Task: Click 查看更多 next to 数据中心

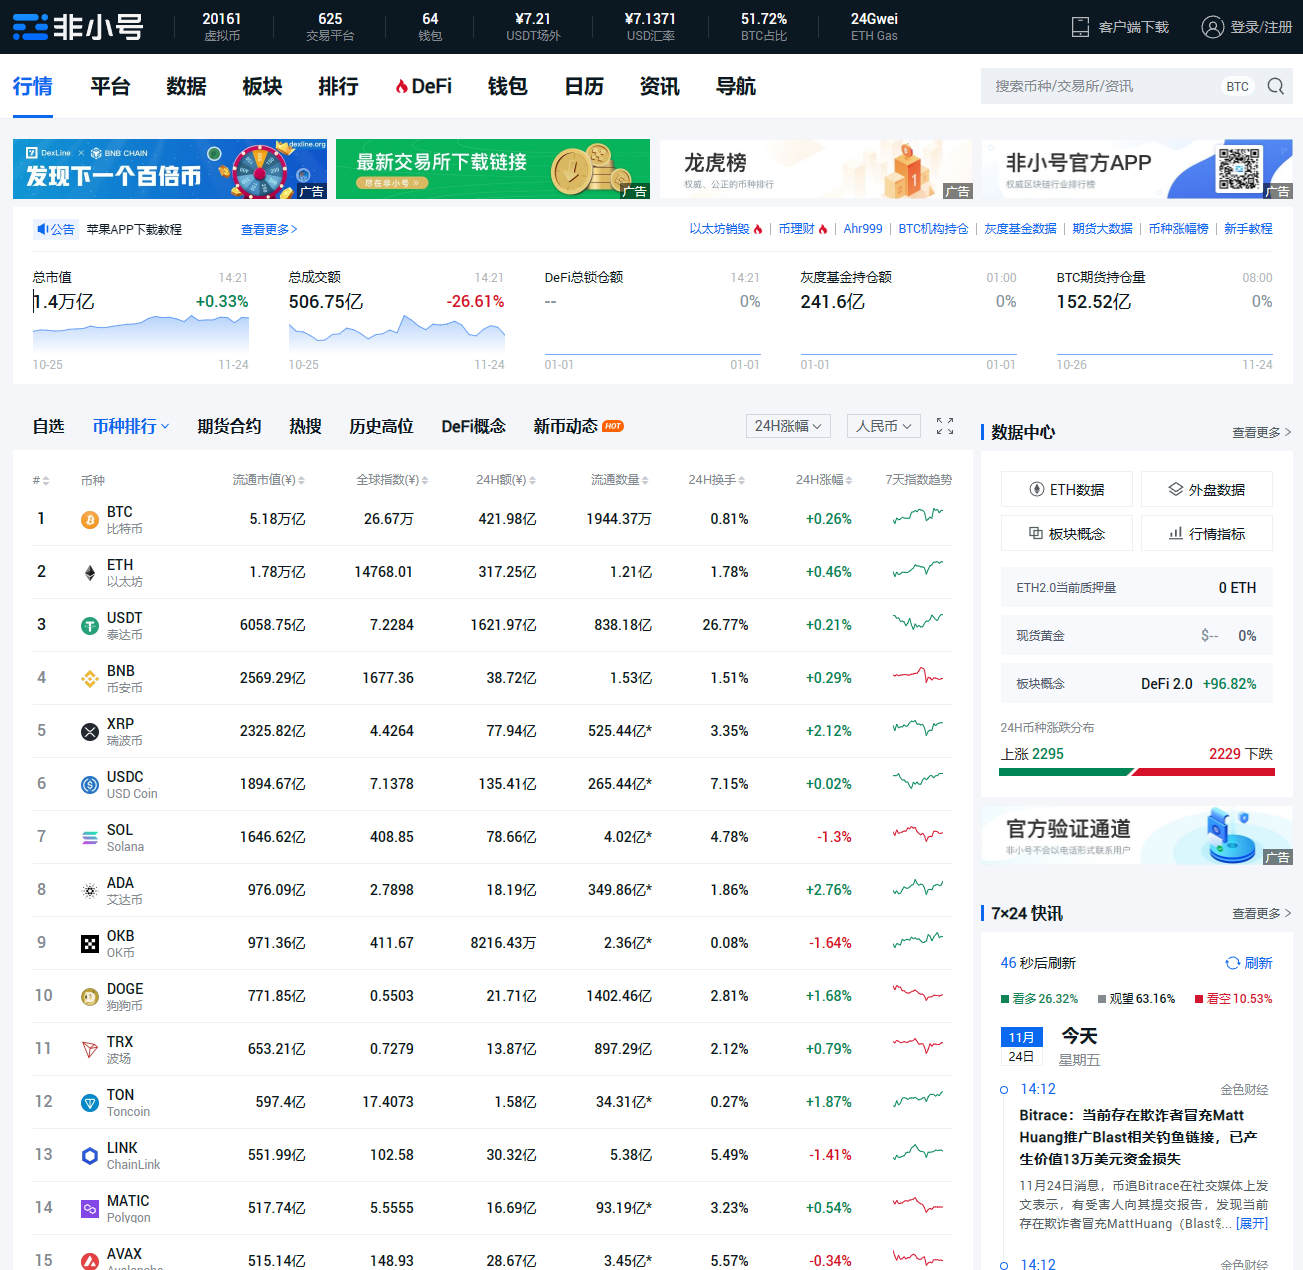Action: [1262, 432]
